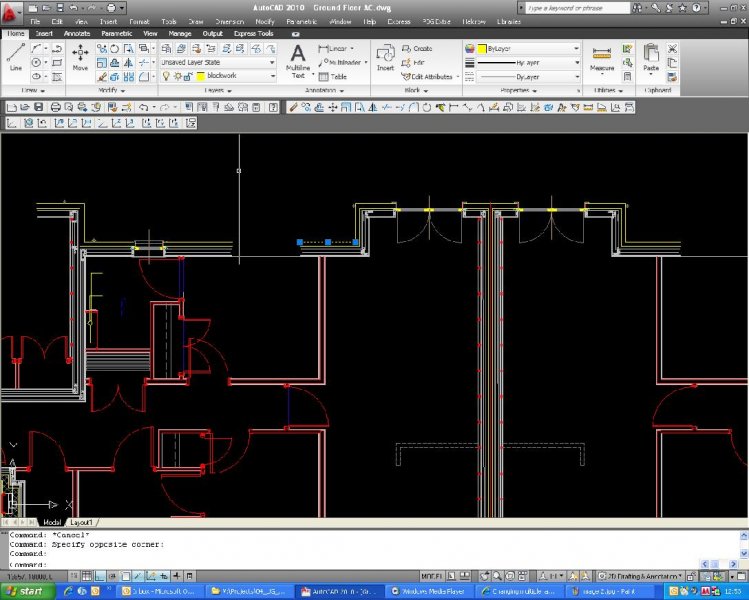Viewport: 749px width, 600px height.
Task: Open the Unsaved Layer State dropdown
Action: pos(218,62)
